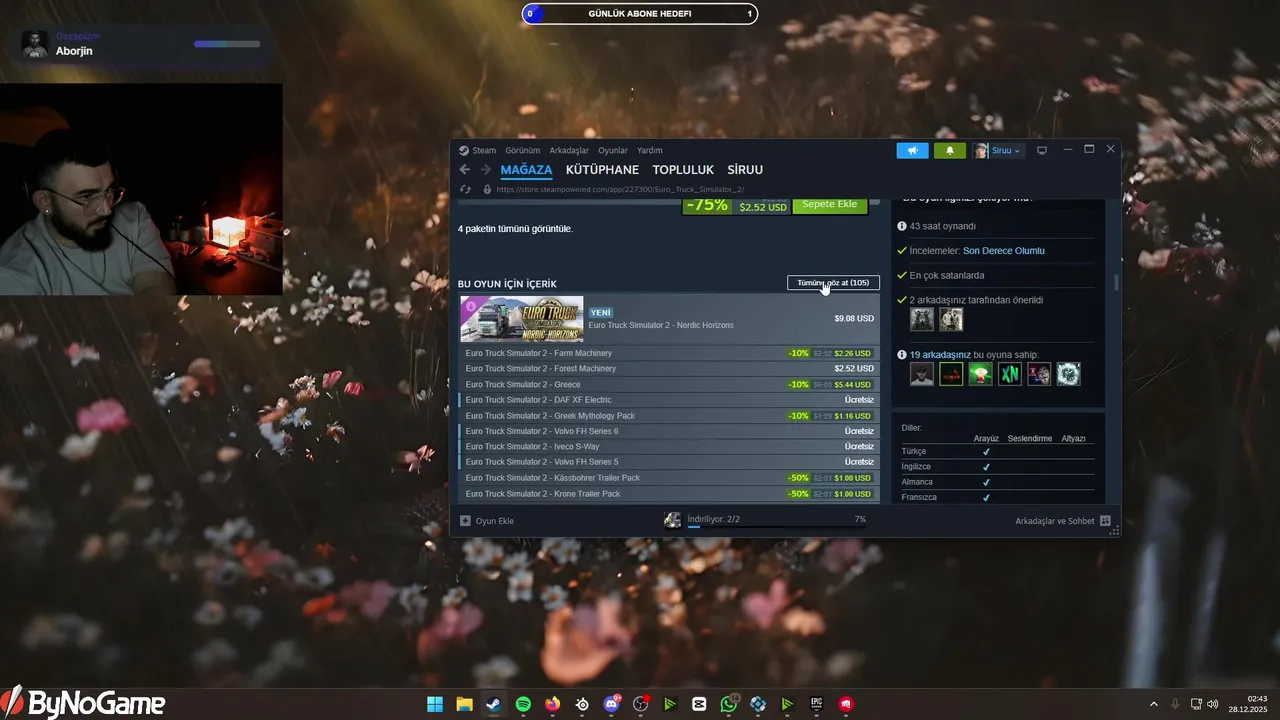
Task: Open the system tray volume icon
Action: click(1213, 704)
